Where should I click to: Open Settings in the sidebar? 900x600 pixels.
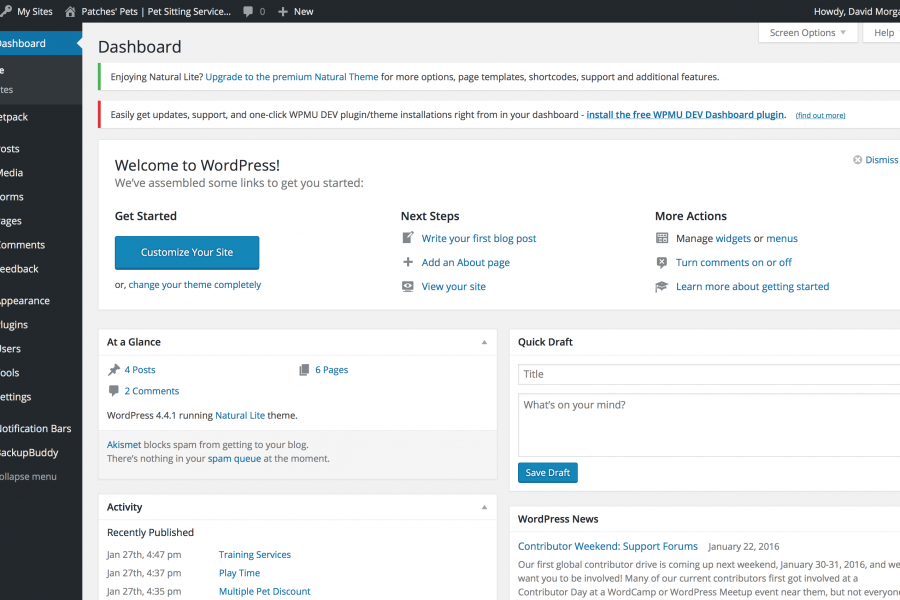[x=41, y=397]
